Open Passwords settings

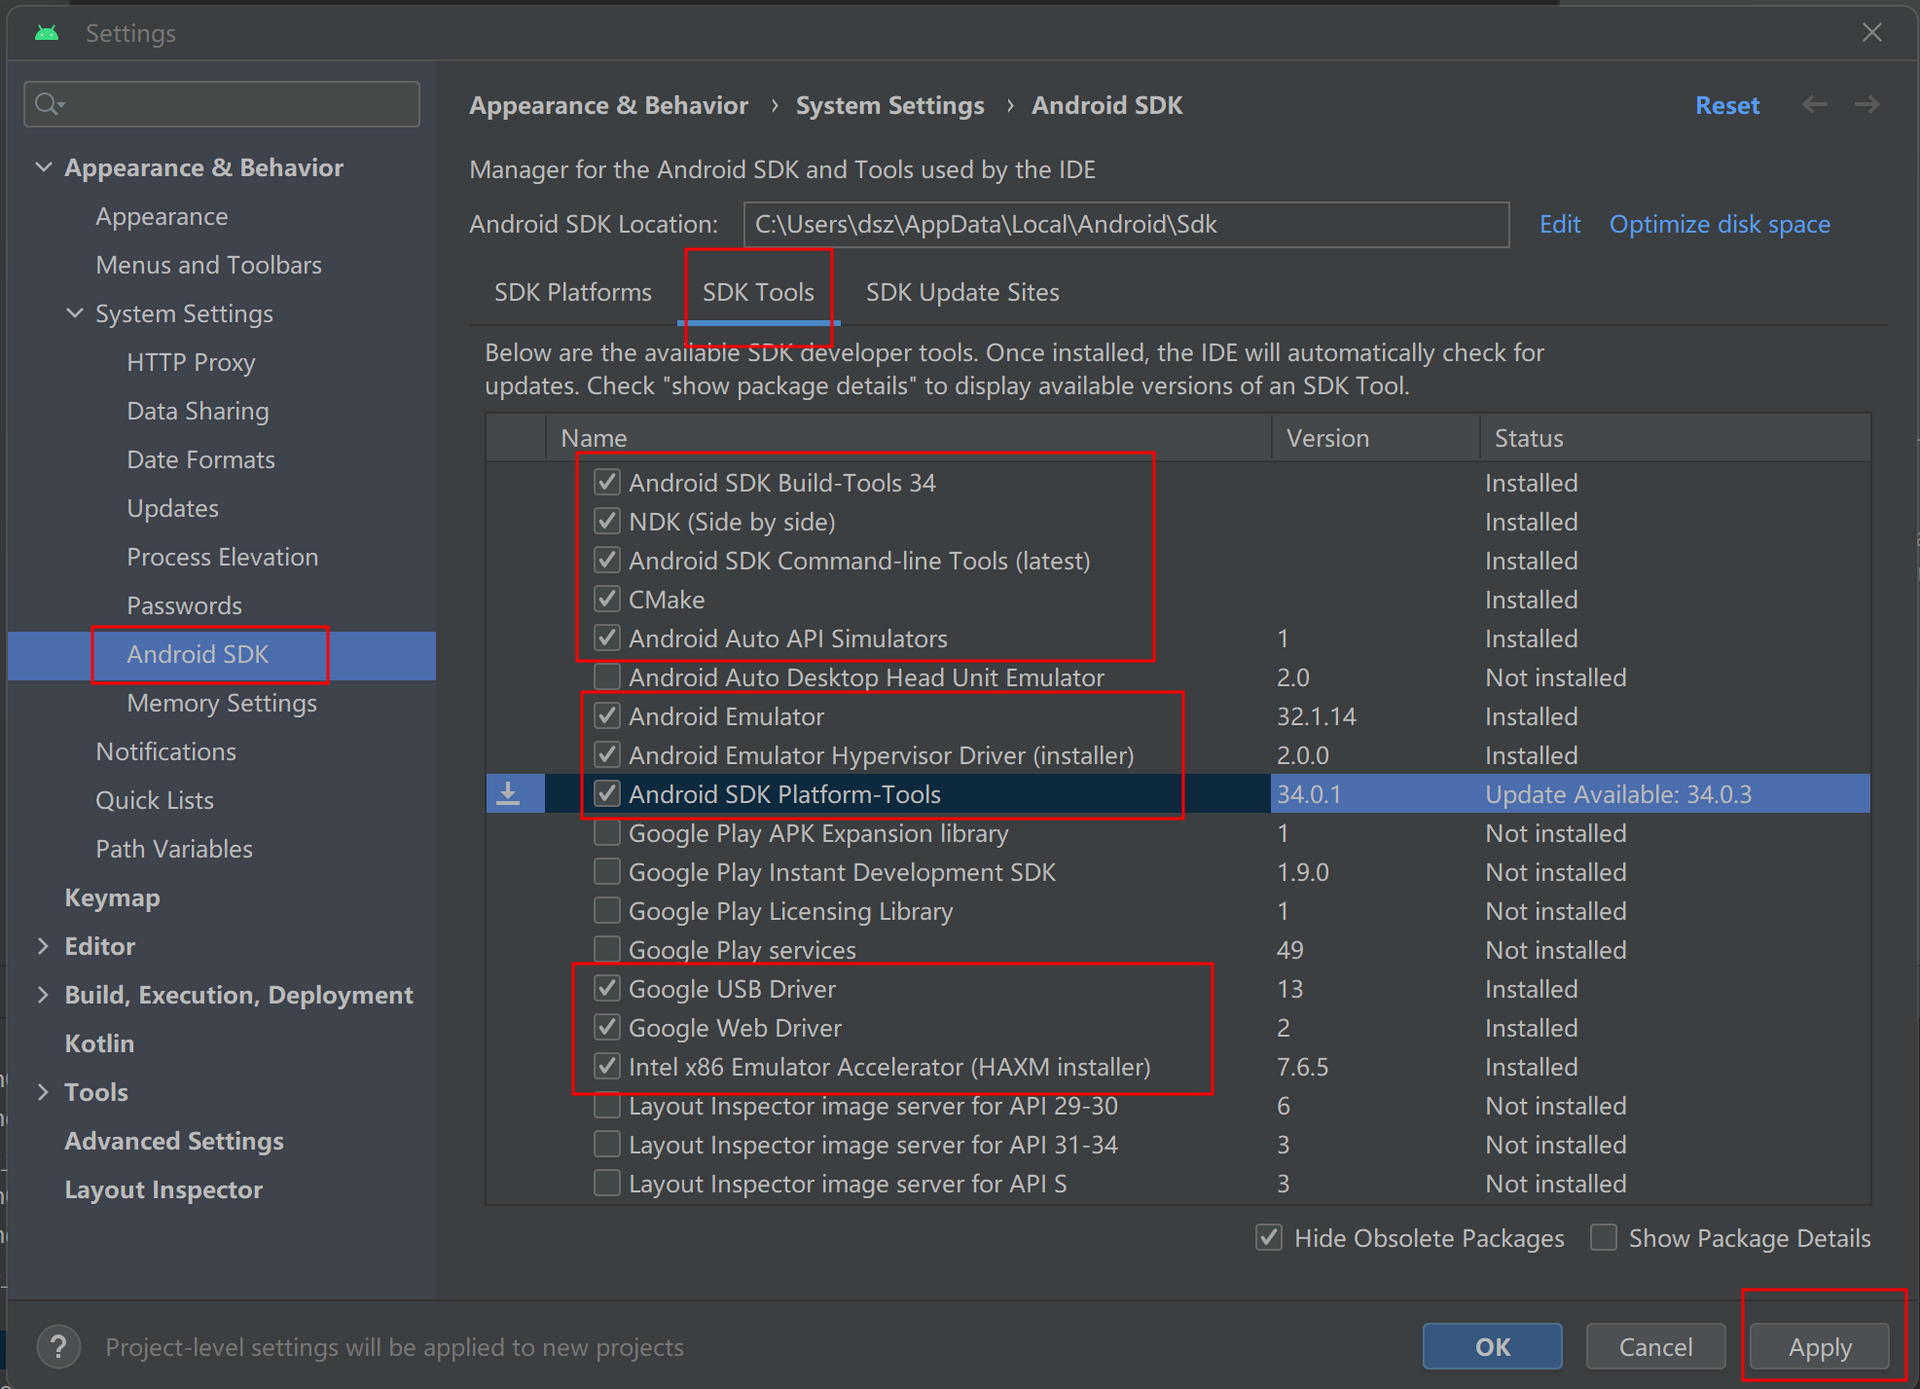tap(185, 606)
